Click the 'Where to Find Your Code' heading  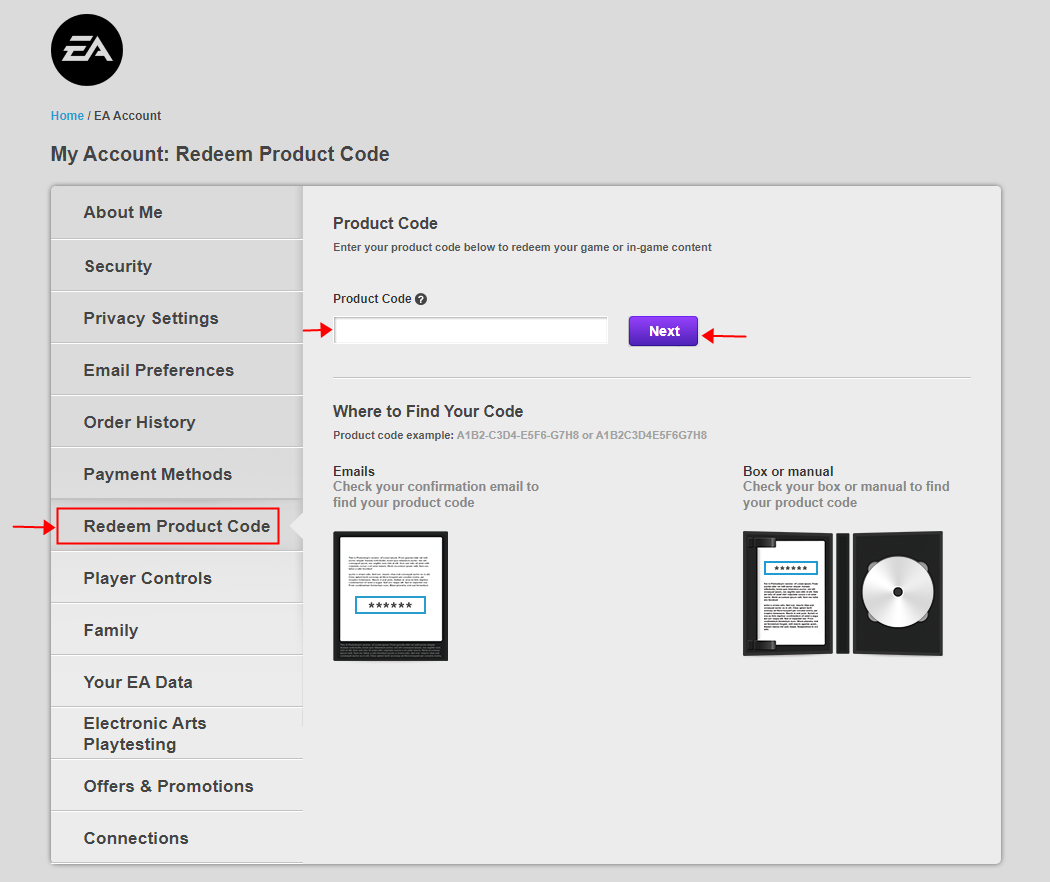[428, 411]
